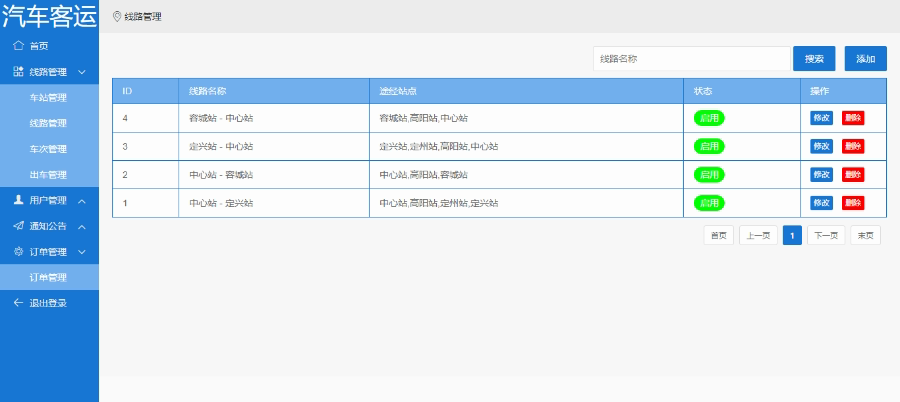Screen dimensions: 900x402
Task: Click the gear icon beside 订单管理
Action: click(18, 252)
